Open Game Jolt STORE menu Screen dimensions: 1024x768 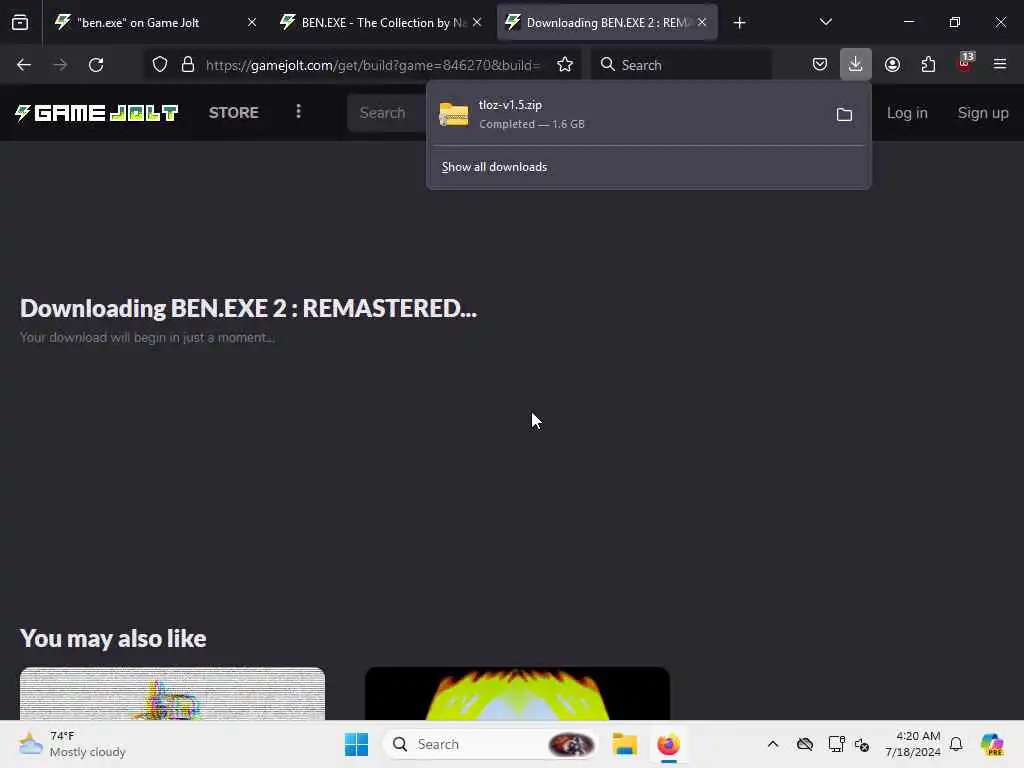(234, 113)
